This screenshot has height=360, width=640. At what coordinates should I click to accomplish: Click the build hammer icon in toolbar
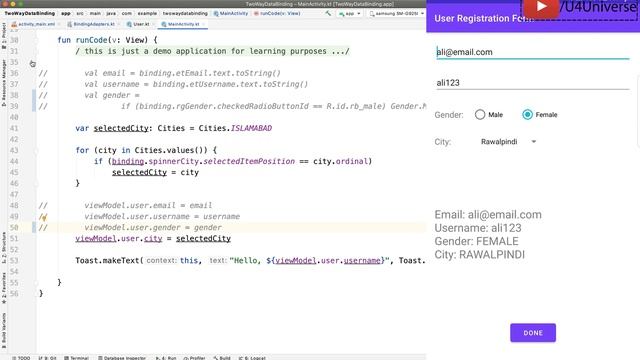click(x=328, y=13)
